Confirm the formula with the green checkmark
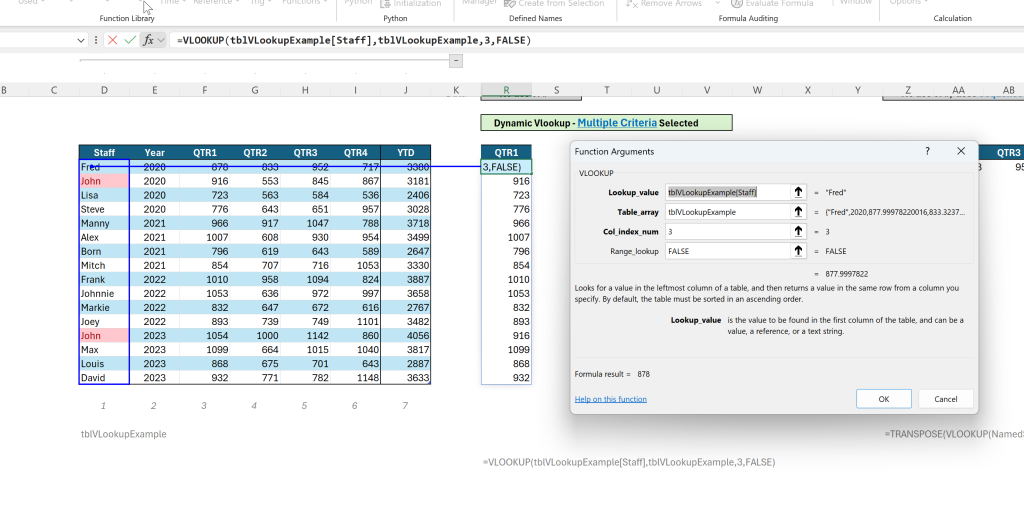The width and height of the screenshot is (1024, 528). click(130, 40)
